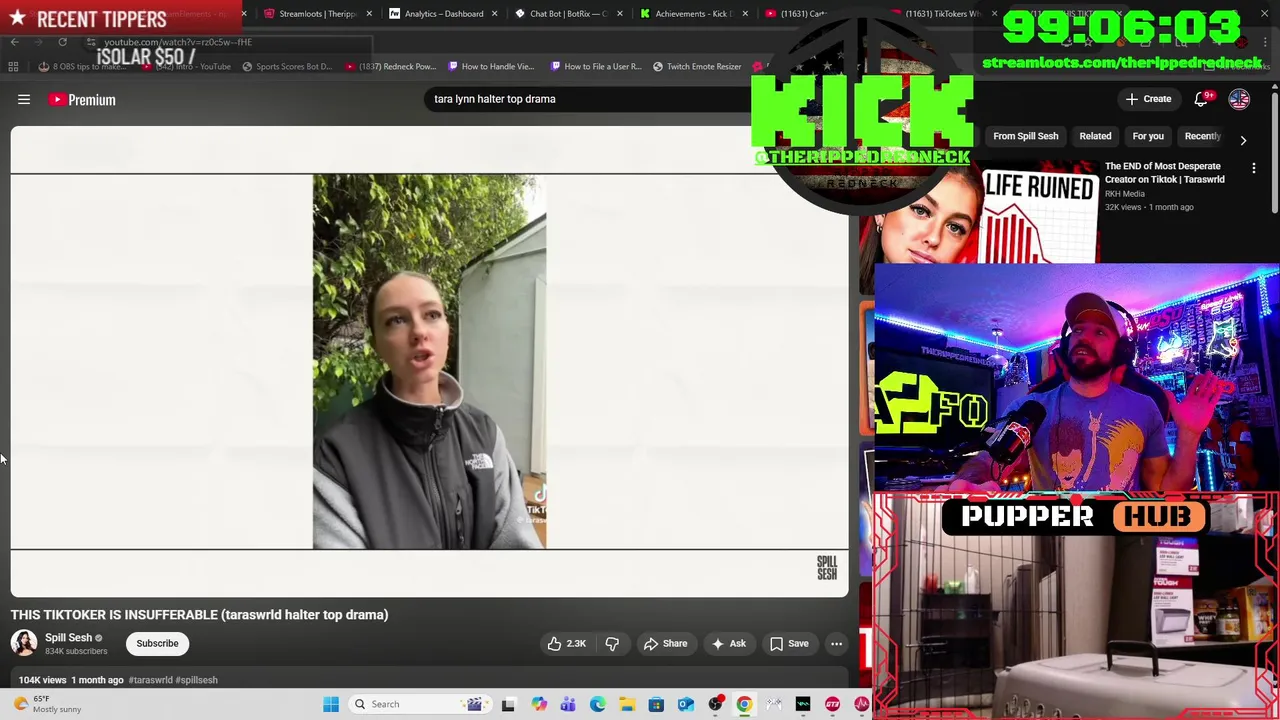Click the Ask button under the video
Viewport: 1280px width, 720px height.
(x=728, y=644)
